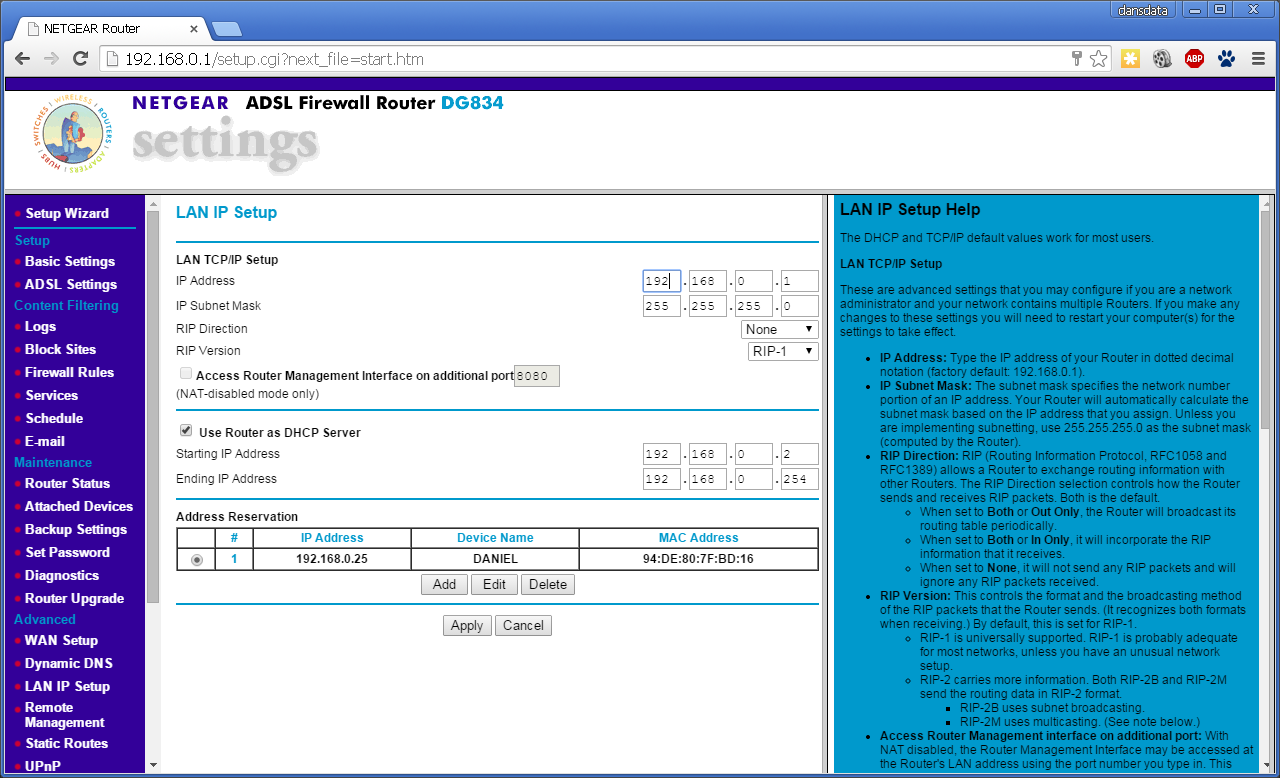The height and width of the screenshot is (778, 1280).
Task: Click device name DANIEL cell
Action: pos(495,559)
